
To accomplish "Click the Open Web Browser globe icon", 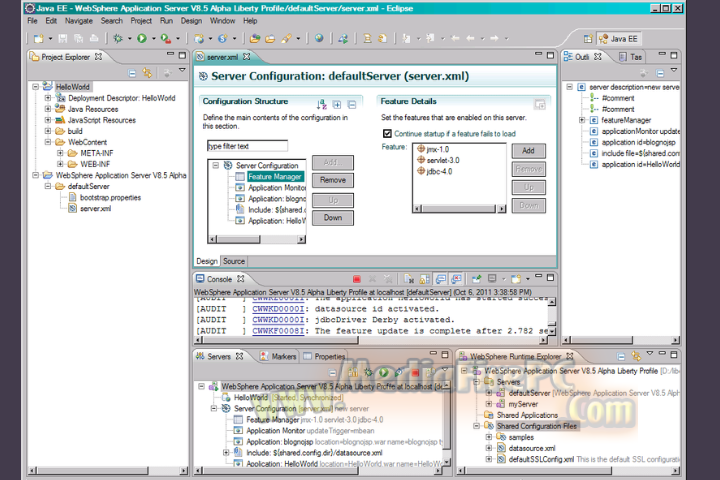I will tap(319, 39).
